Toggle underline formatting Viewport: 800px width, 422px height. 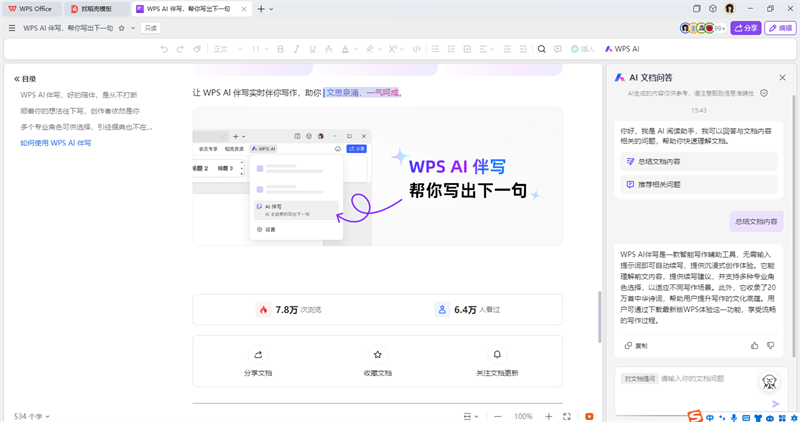point(312,49)
